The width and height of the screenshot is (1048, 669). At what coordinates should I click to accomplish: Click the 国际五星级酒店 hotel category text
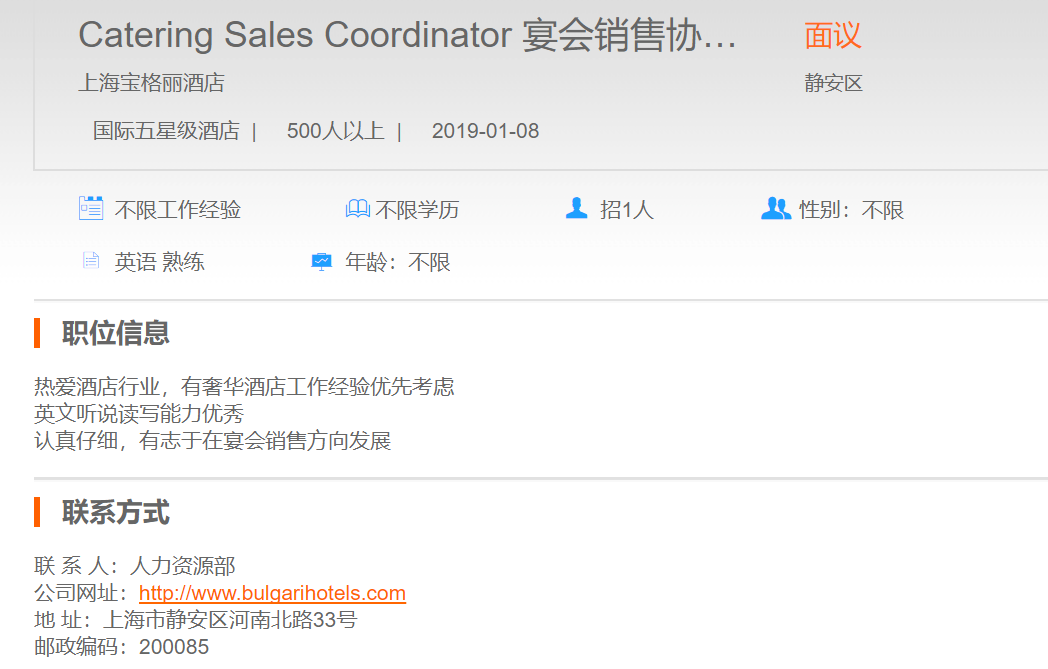pyautogui.click(x=166, y=131)
